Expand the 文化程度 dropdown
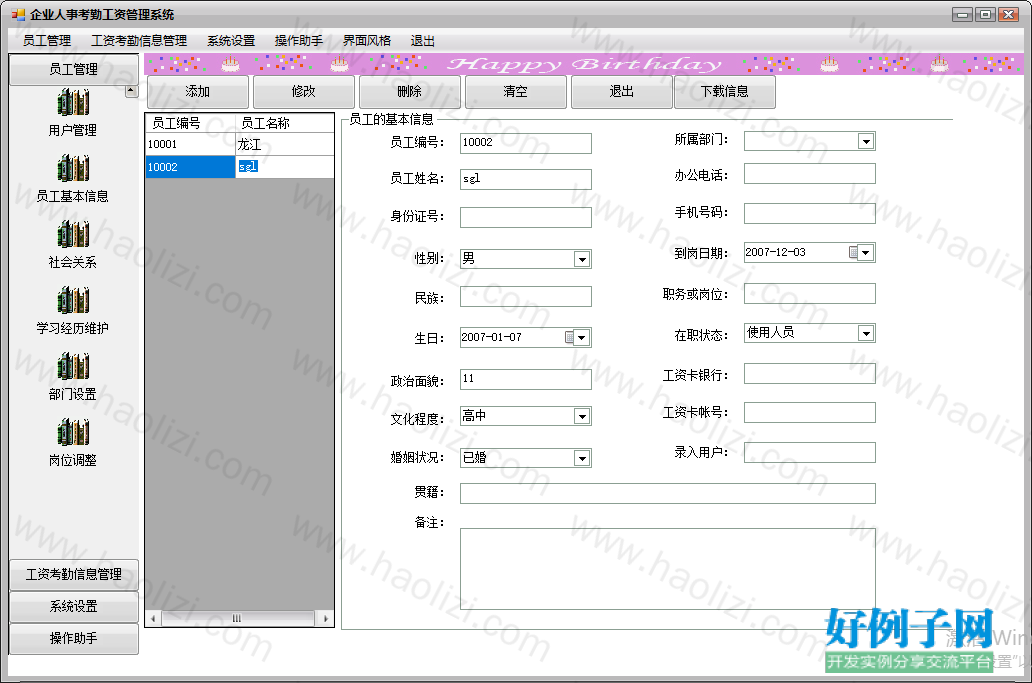Viewport: 1032px width, 683px height. point(582,417)
